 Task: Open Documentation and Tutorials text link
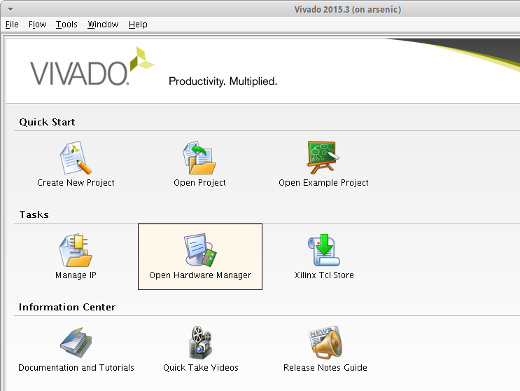click(x=76, y=367)
